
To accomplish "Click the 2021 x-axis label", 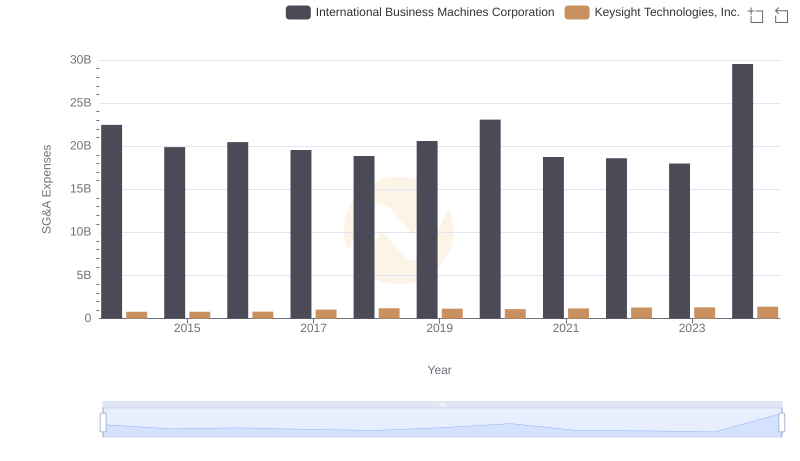I will click(x=566, y=328).
